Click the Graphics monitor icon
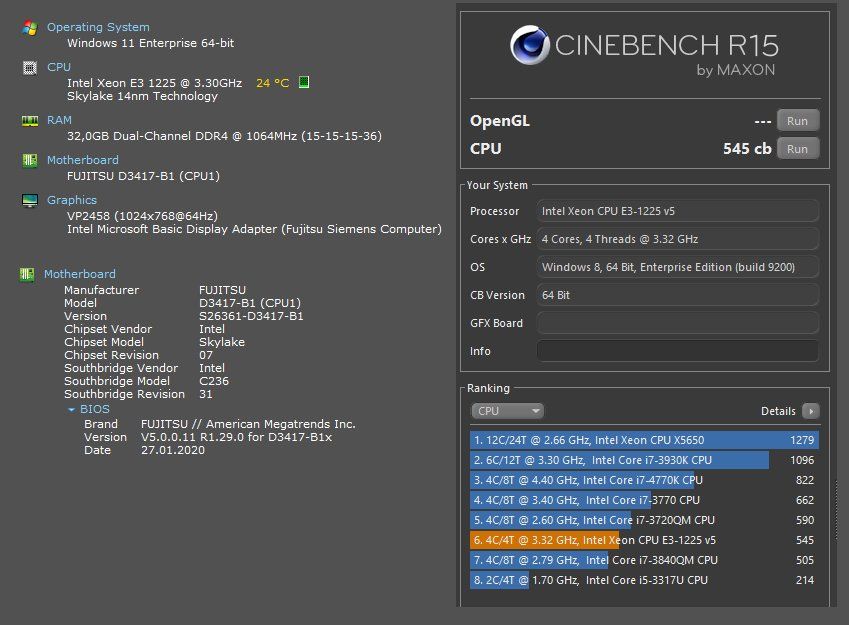Image resolution: width=849 pixels, height=625 pixels. point(30,200)
